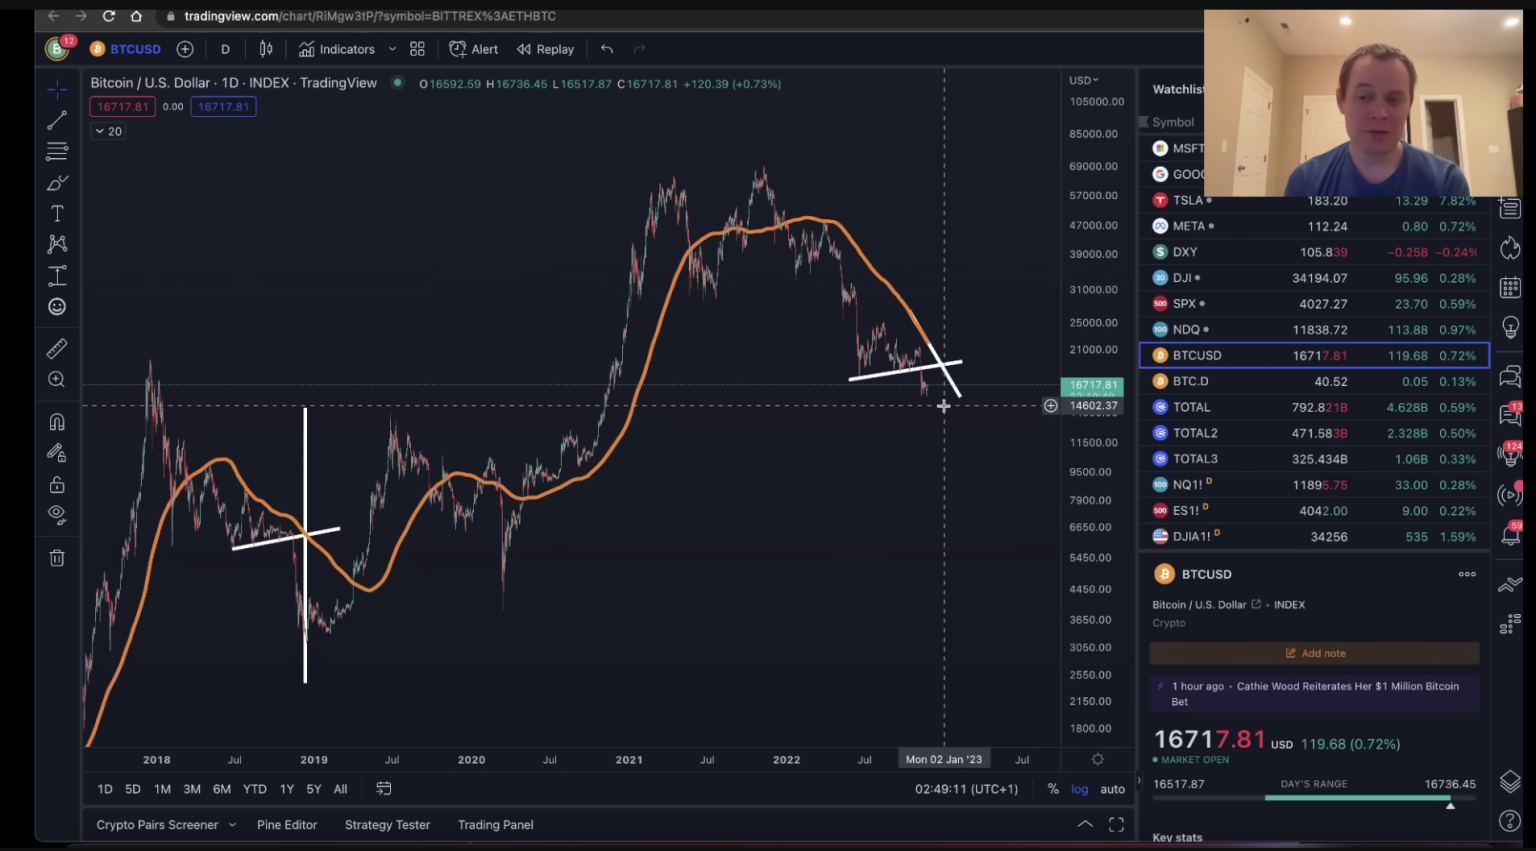Change the D timeframe interval
This screenshot has width=1536, height=851.
[225, 49]
